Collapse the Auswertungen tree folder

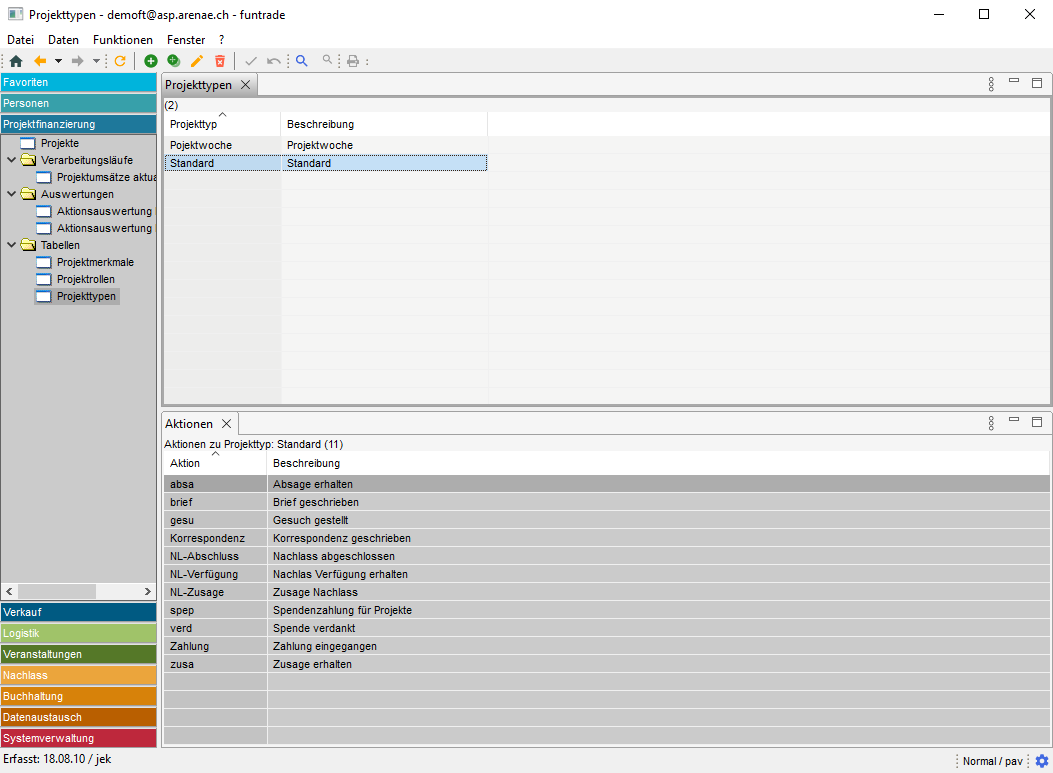(12, 194)
